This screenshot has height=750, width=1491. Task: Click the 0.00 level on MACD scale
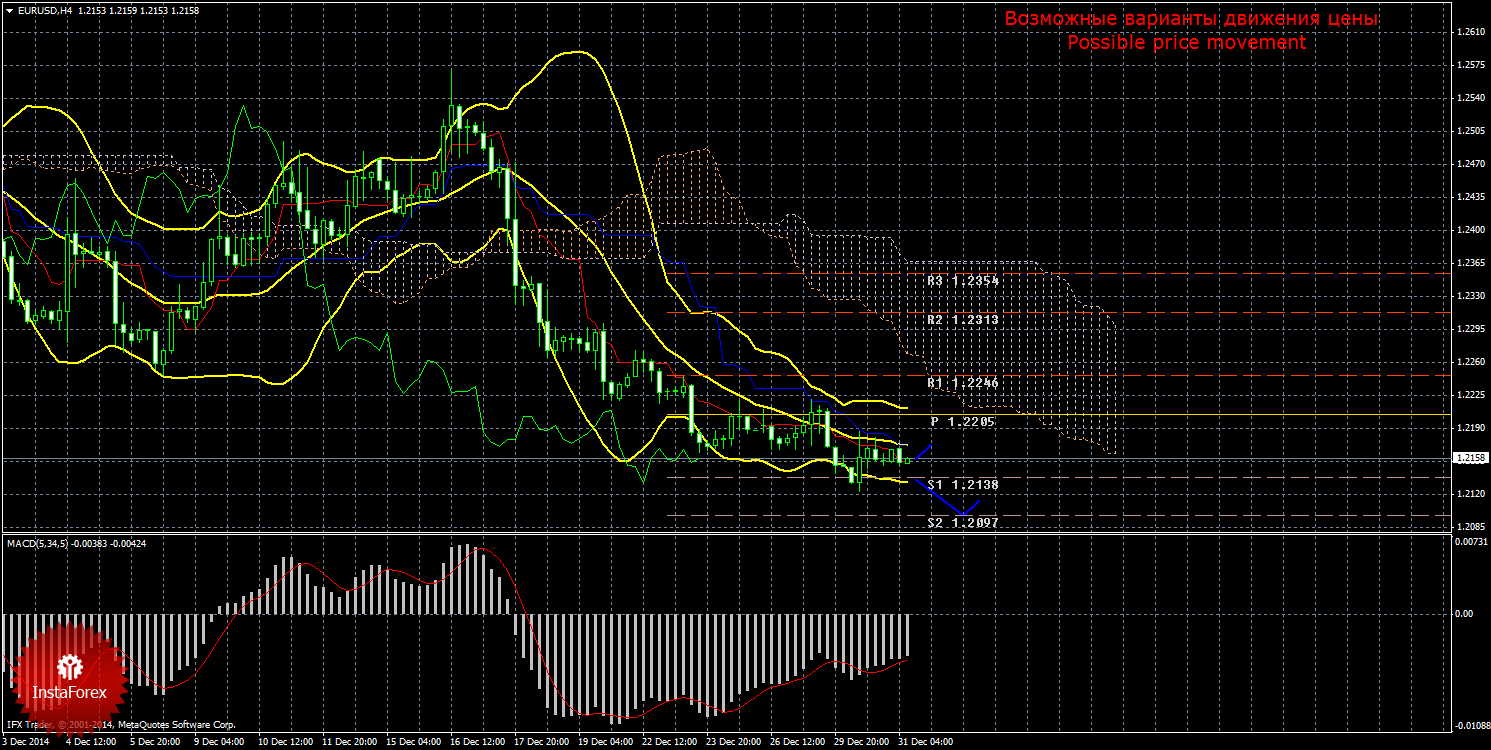point(1465,614)
